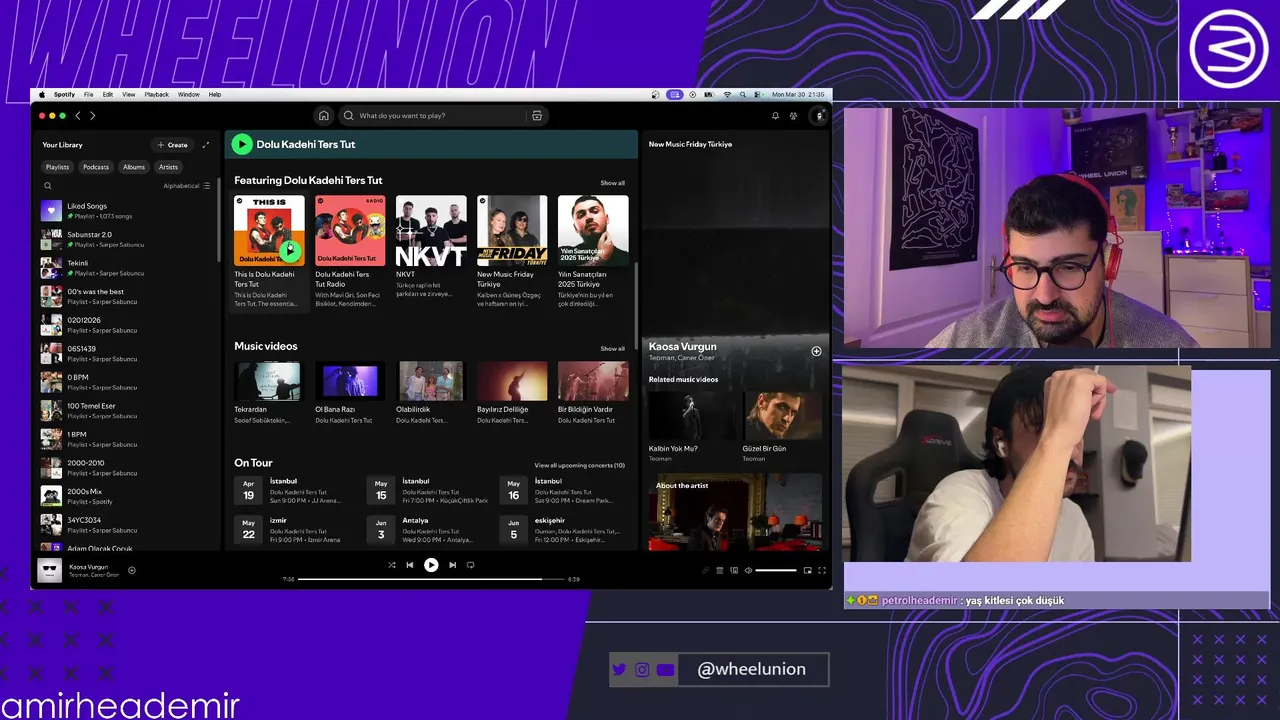Viewport: 1280px width, 720px height.
Task: Open the Alphabetical sort dropdown
Action: coord(187,186)
